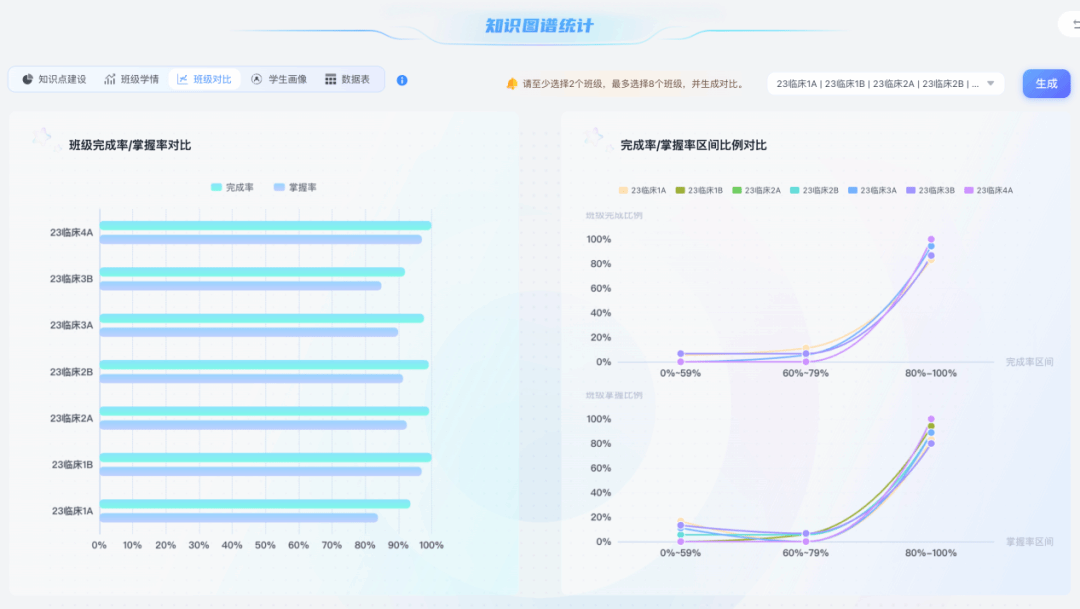The height and width of the screenshot is (609, 1080).
Task: Click the switch icon at top right
Action: pos(1071,25)
